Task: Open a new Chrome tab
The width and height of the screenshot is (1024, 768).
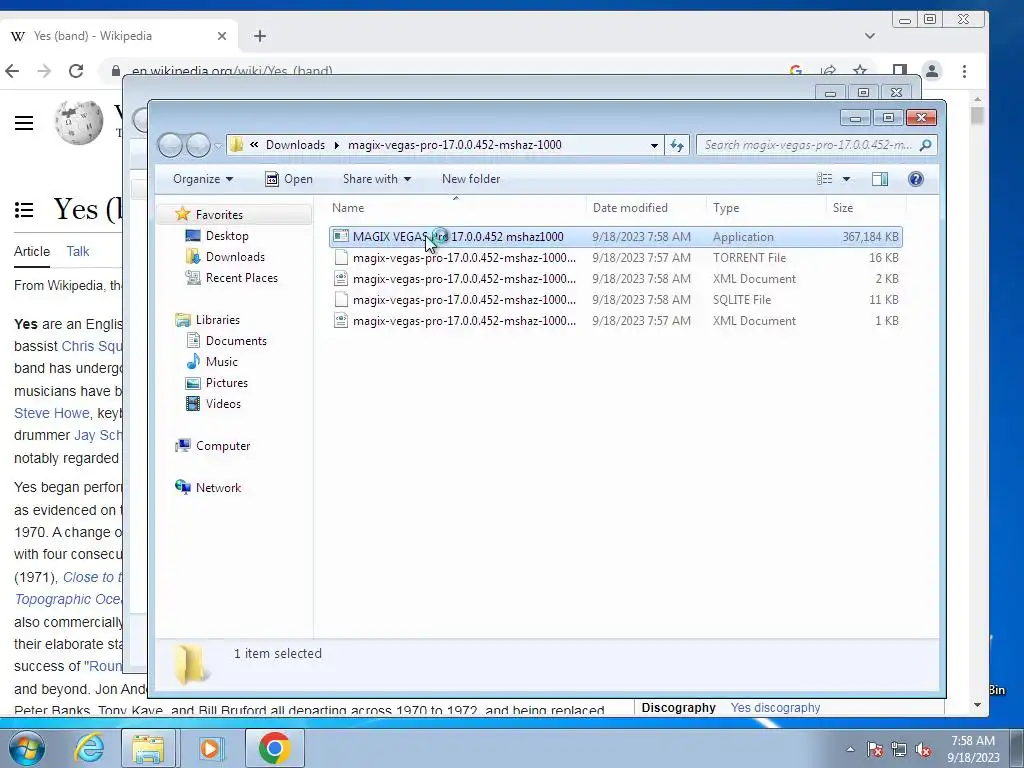Action: pos(260,36)
